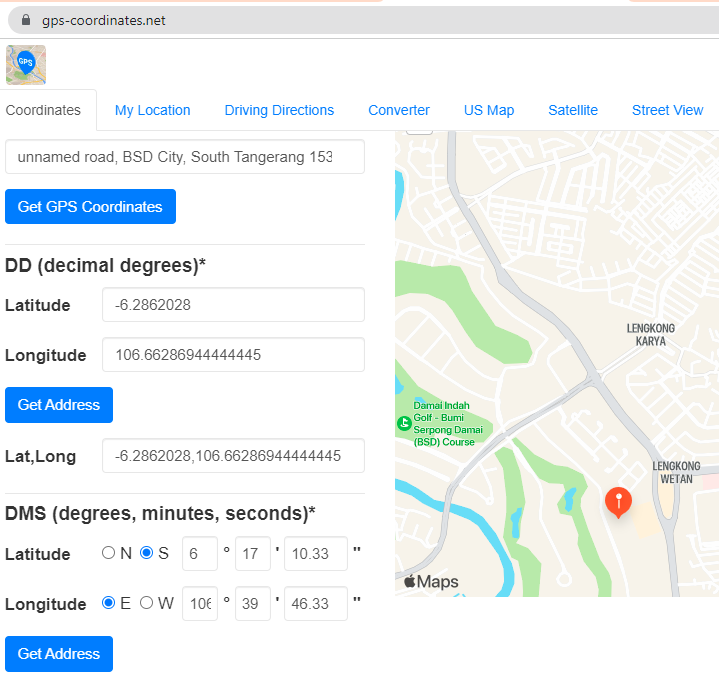719x680 pixels.
Task: Click the gps-coordinates.net URL text
Action: tap(104, 21)
